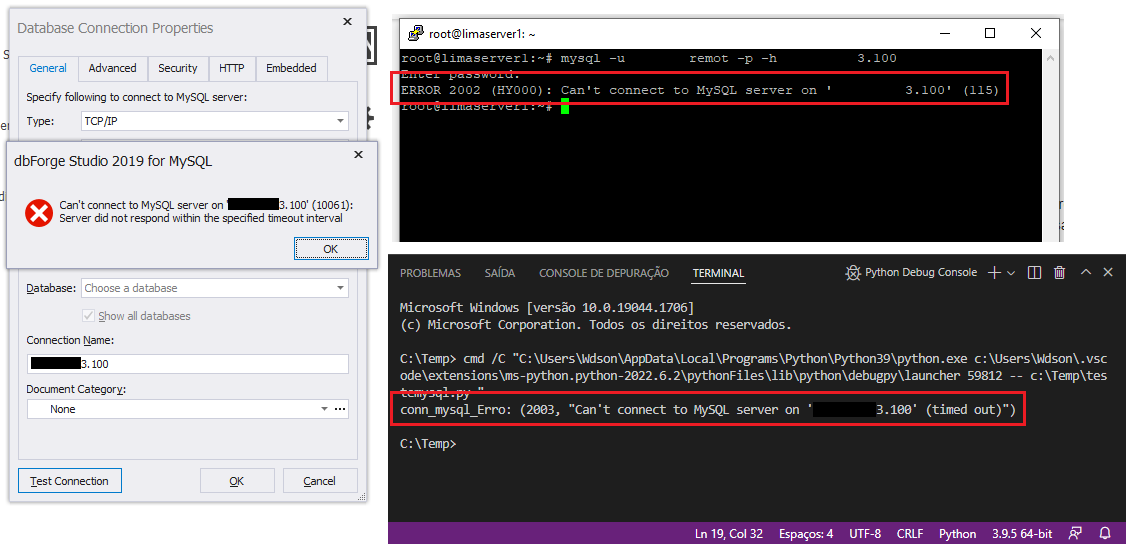This screenshot has height=560, width=1136.
Task: Cancel the Database Connection Properties dialog
Action: 320,481
